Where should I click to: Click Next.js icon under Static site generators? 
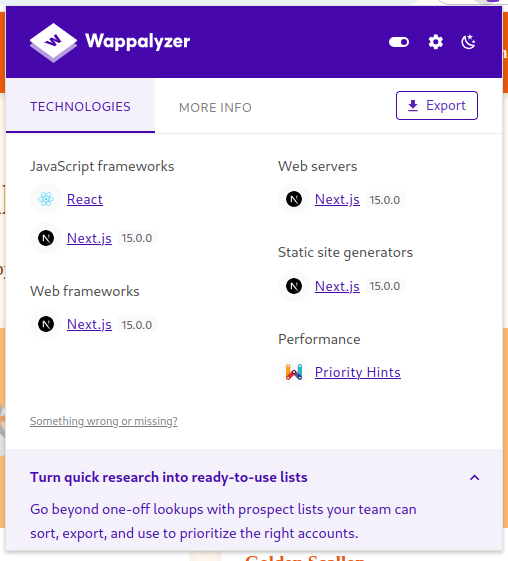pyautogui.click(x=294, y=286)
